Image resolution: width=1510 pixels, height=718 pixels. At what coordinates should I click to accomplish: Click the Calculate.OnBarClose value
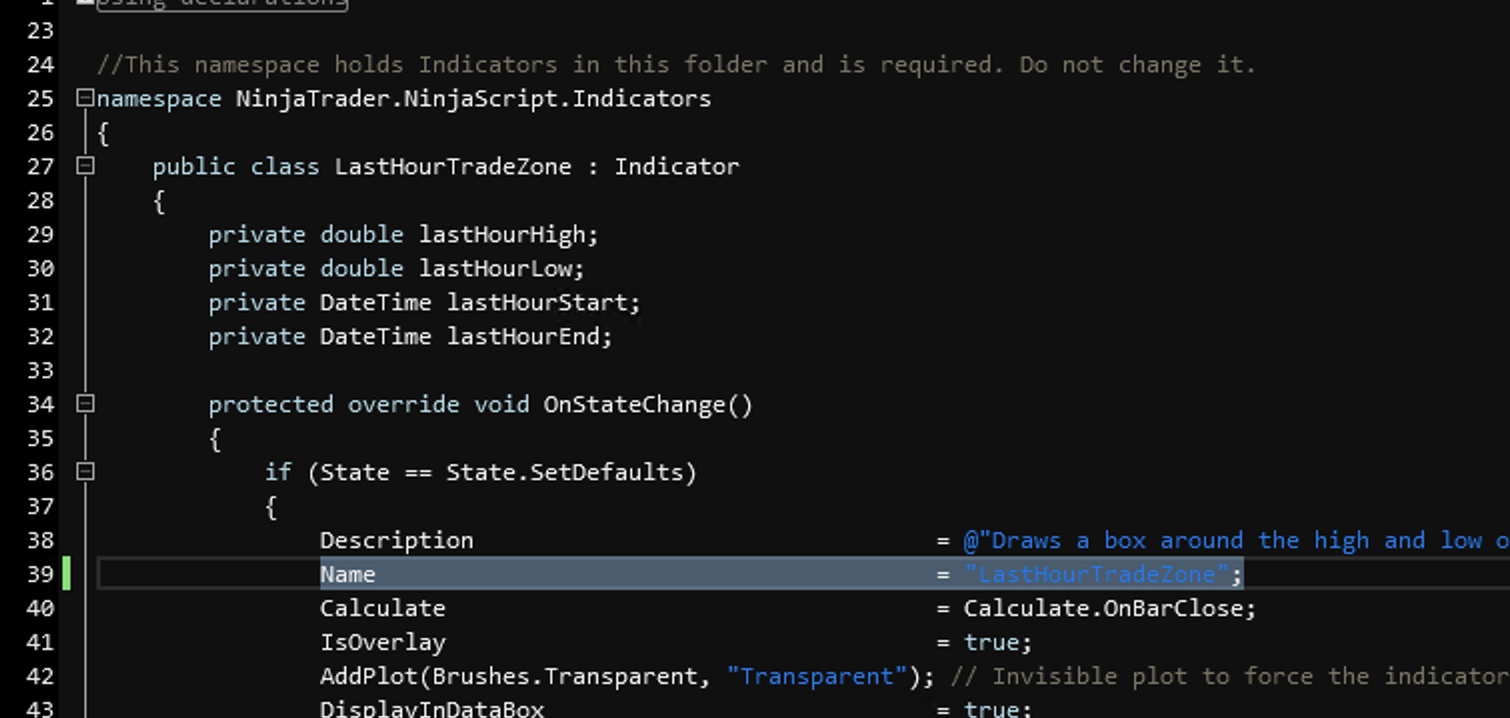pyautogui.click(x=1108, y=608)
